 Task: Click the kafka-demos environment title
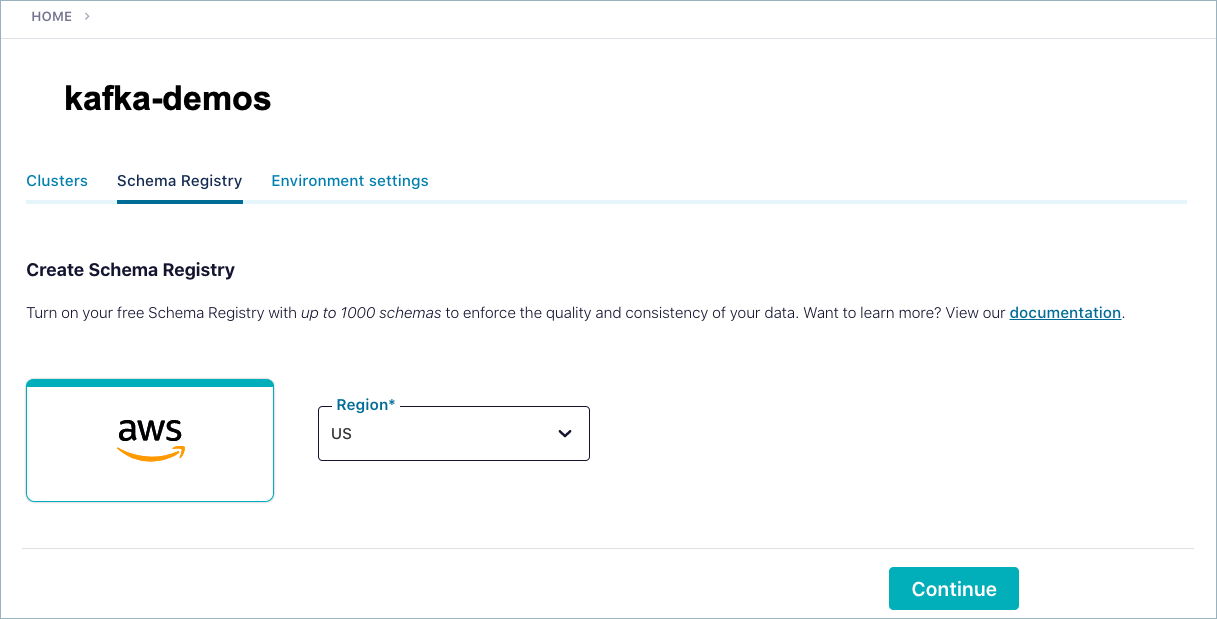pos(167,98)
